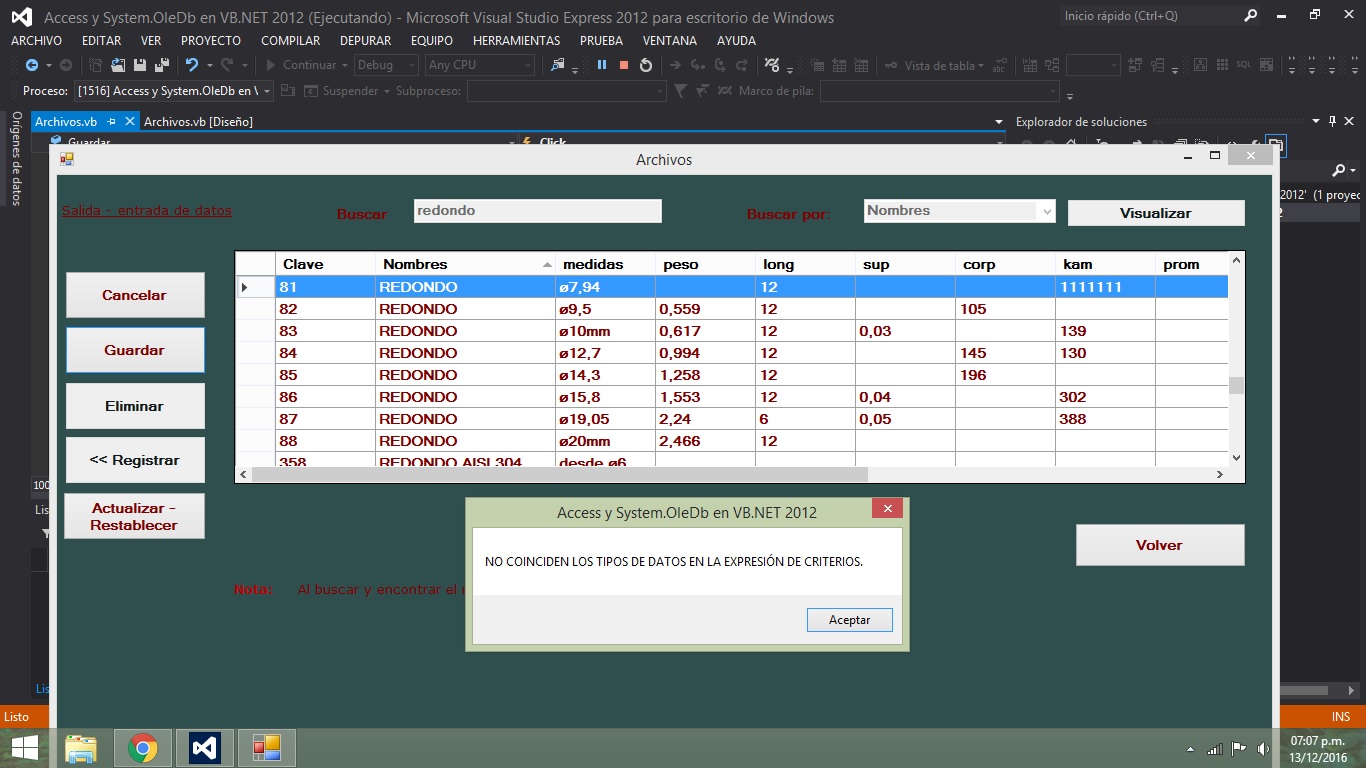The image size is (1366, 768).
Task: Click the Undo arrow icon
Action: point(191,65)
